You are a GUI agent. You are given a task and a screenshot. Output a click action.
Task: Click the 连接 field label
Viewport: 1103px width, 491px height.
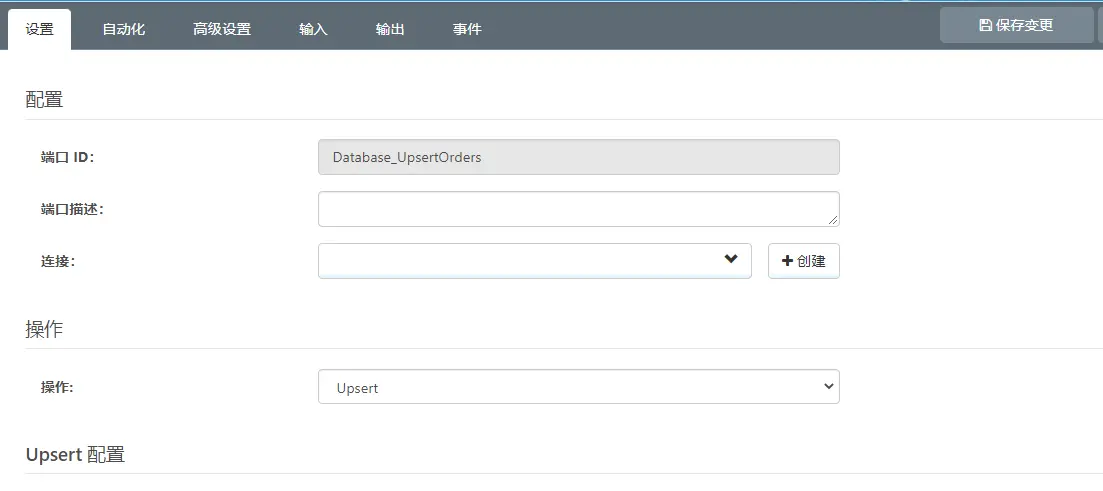[58, 261]
